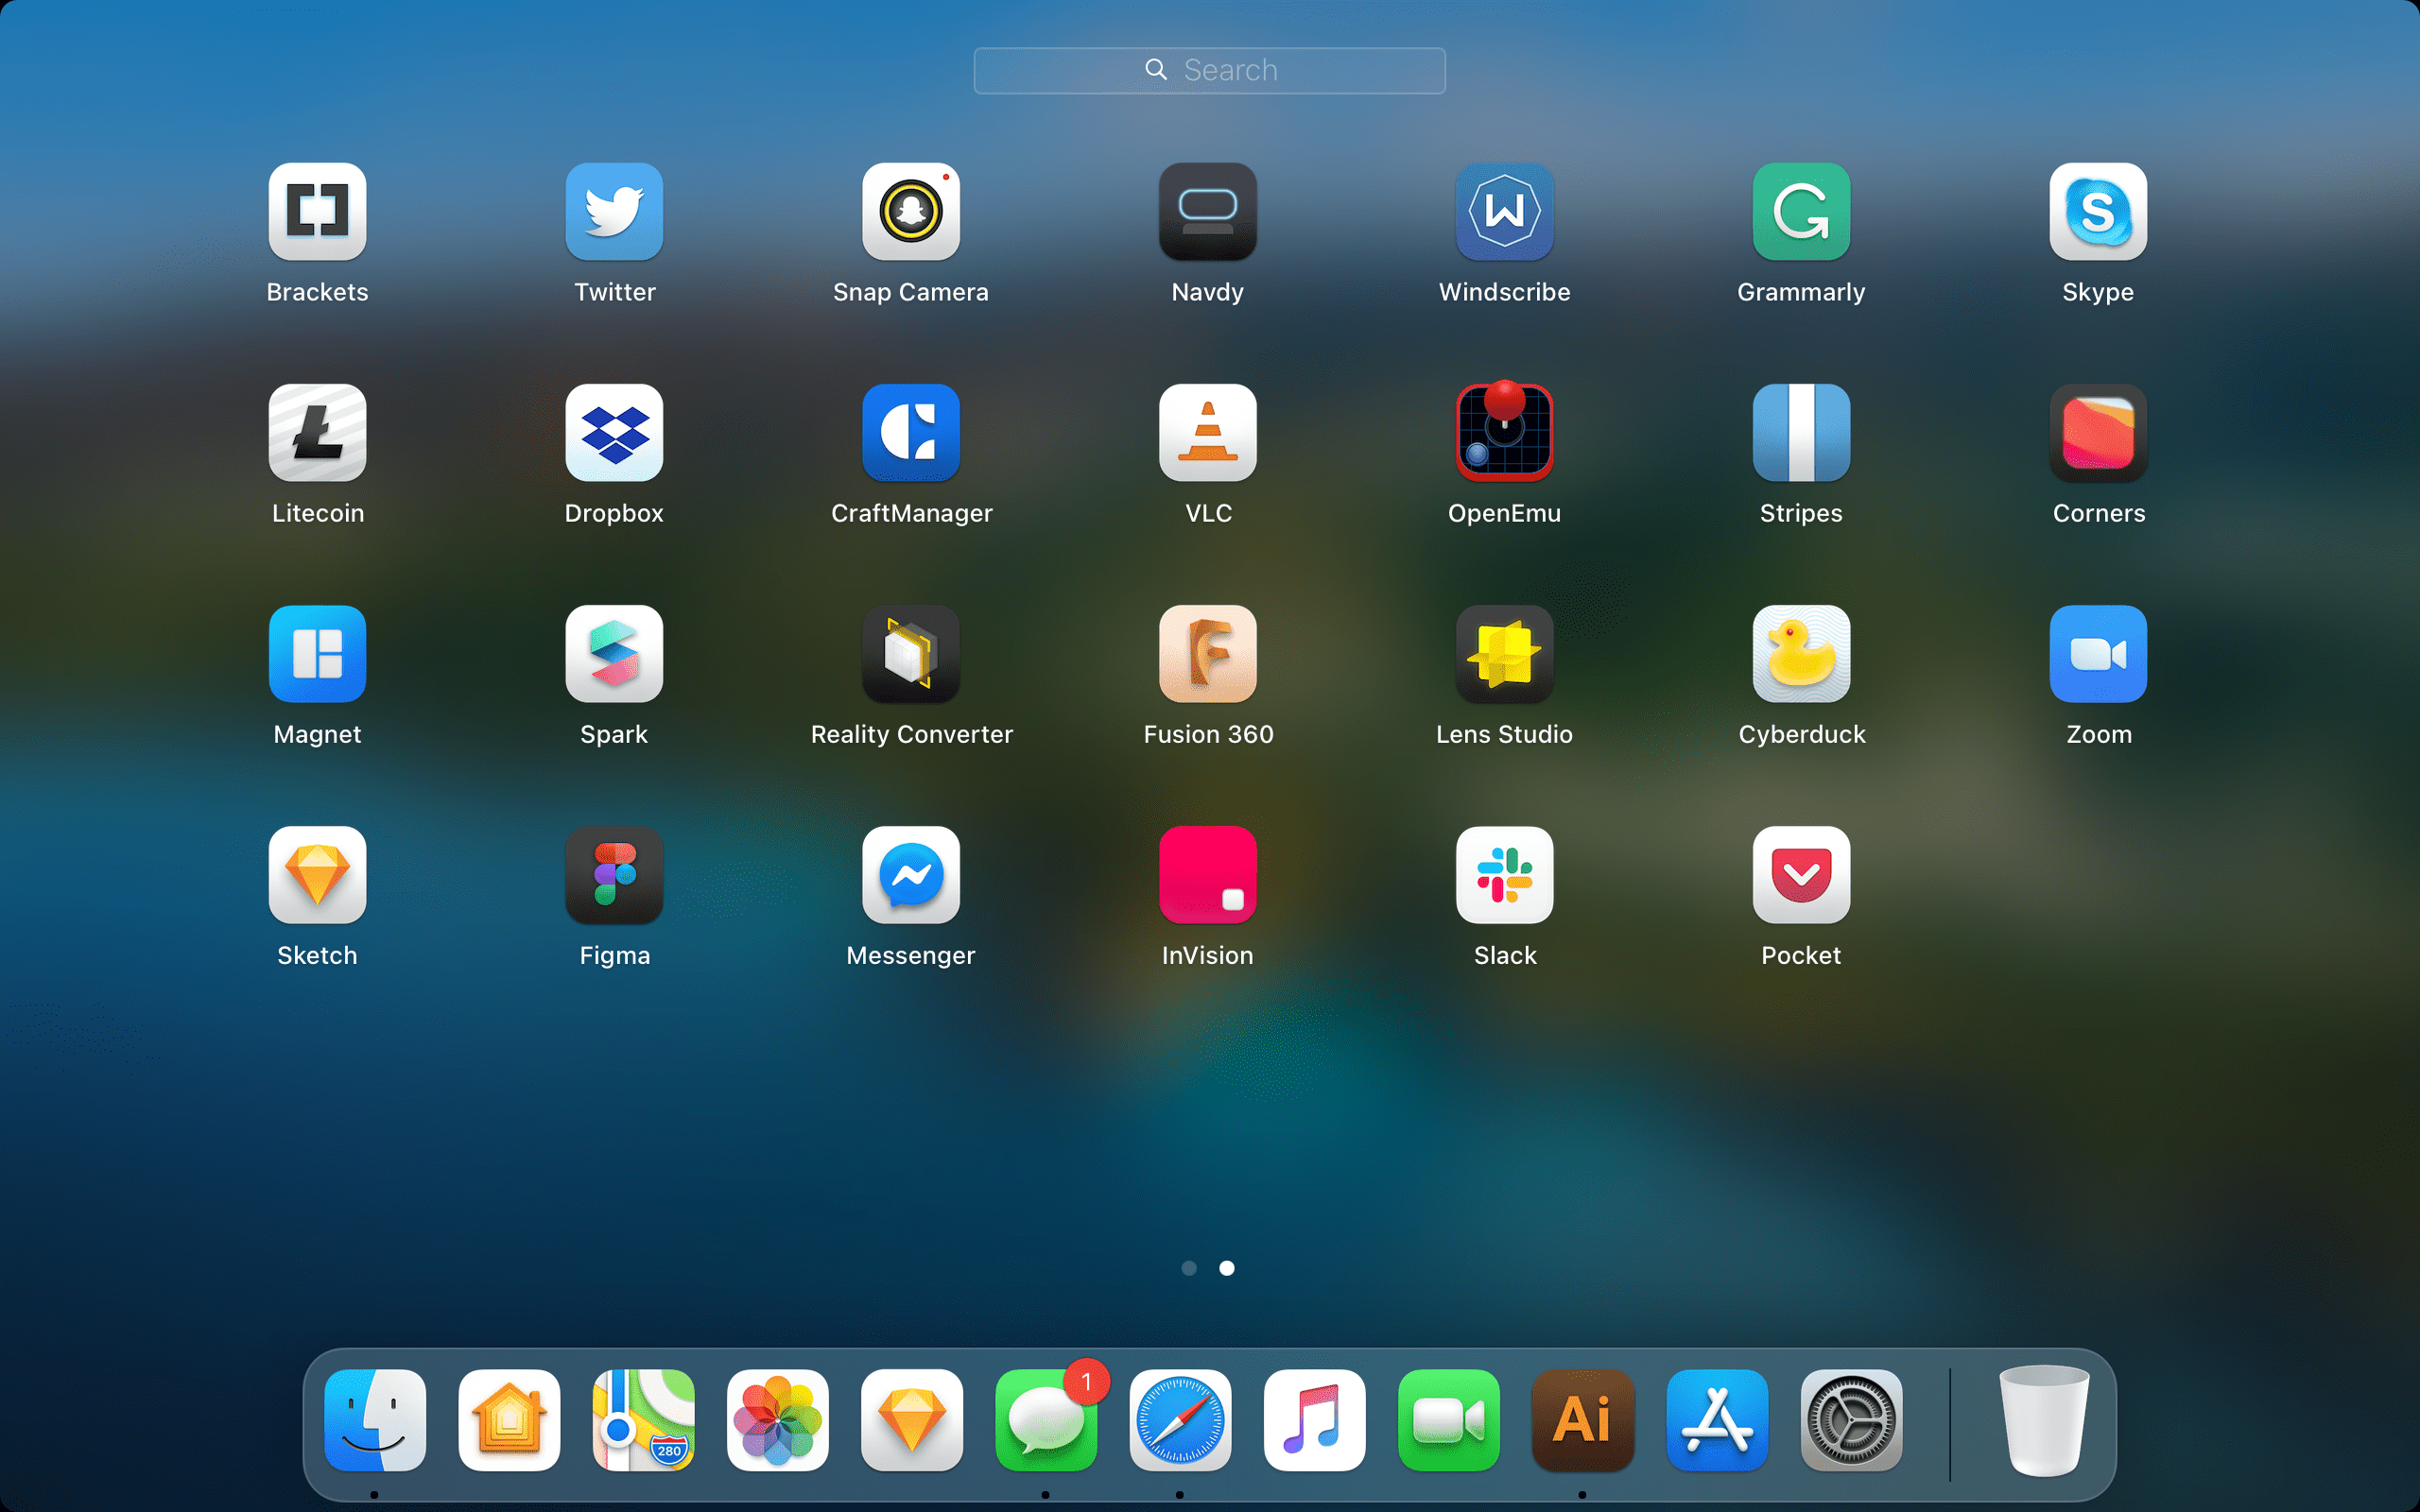2420x1512 pixels.
Task: Open the Cyberduck duck icon
Action: click(x=1801, y=654)
